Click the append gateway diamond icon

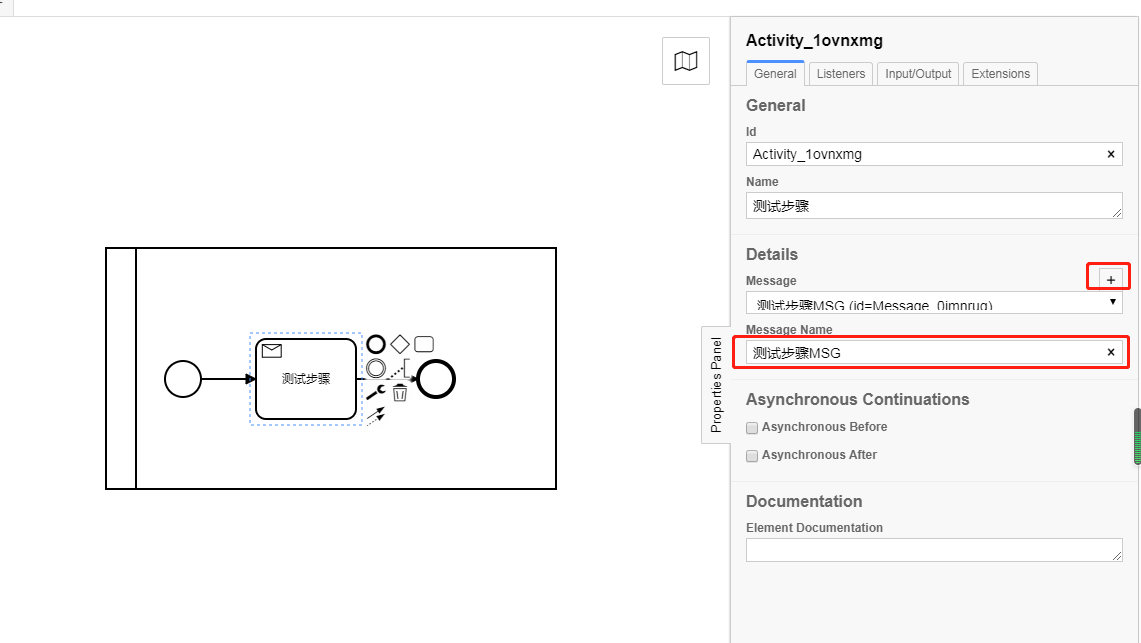point(399,344)
